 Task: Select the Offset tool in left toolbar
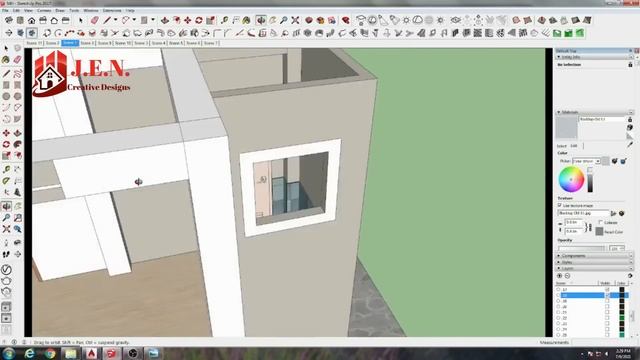[x=18, y=156]
